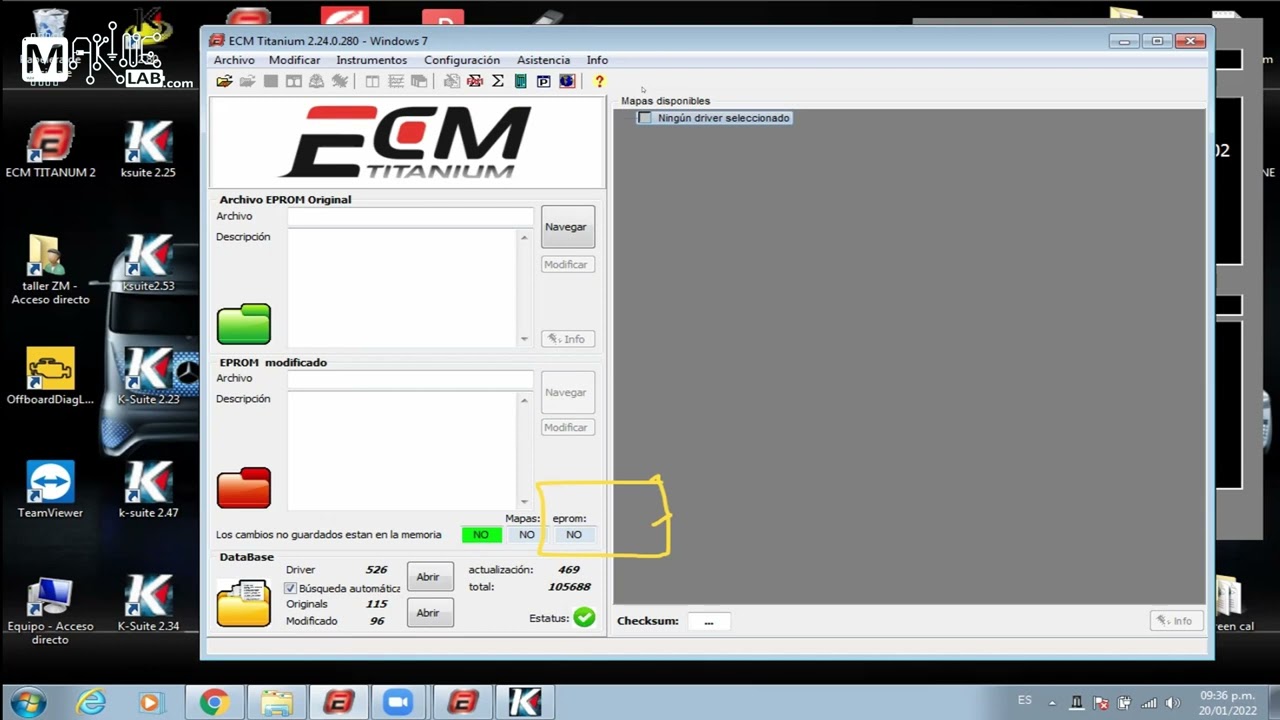The height and width of the screenshot is (720, 1280).
Task: Click scroll-up arrow of original Descripción box
Action: coord(524,238)
